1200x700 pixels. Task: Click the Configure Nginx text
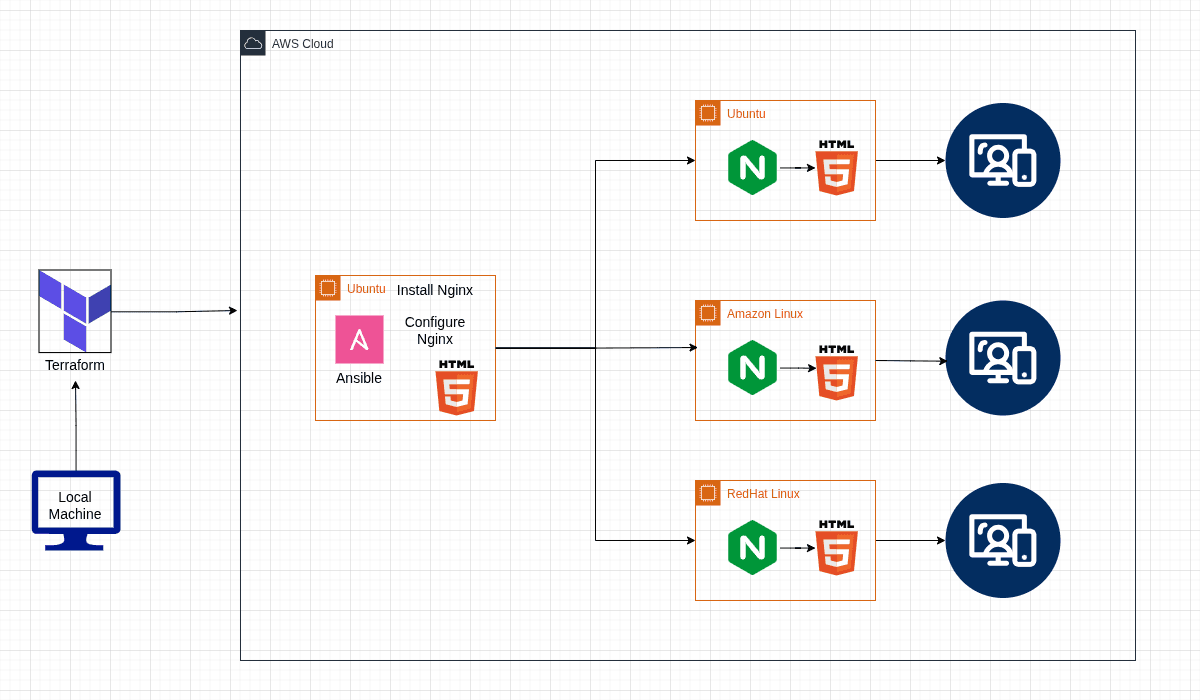(435, 330)
